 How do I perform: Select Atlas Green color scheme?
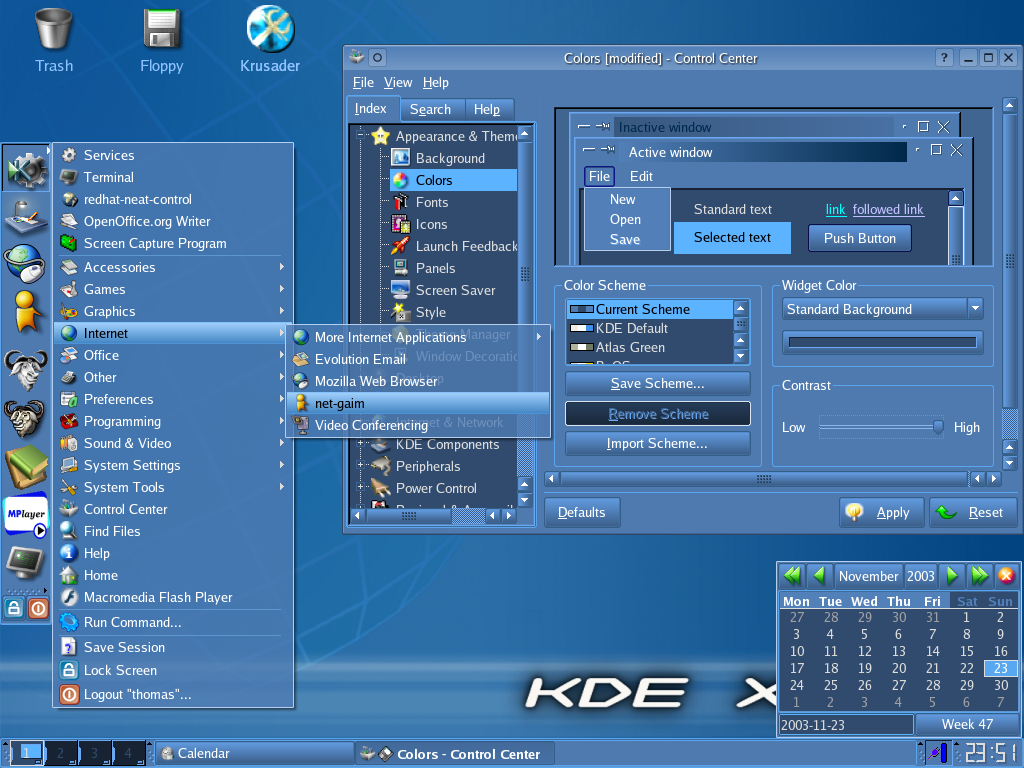click(x=650, y=347)
